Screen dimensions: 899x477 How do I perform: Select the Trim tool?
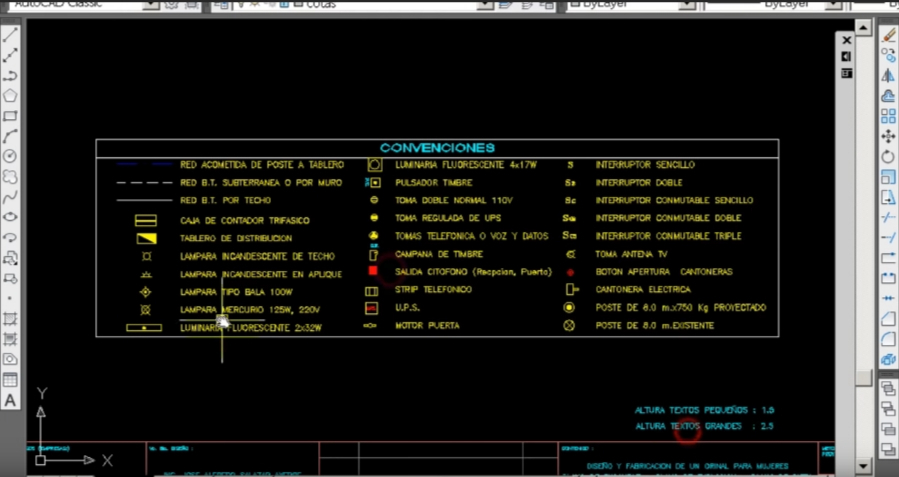click(888, 217)
